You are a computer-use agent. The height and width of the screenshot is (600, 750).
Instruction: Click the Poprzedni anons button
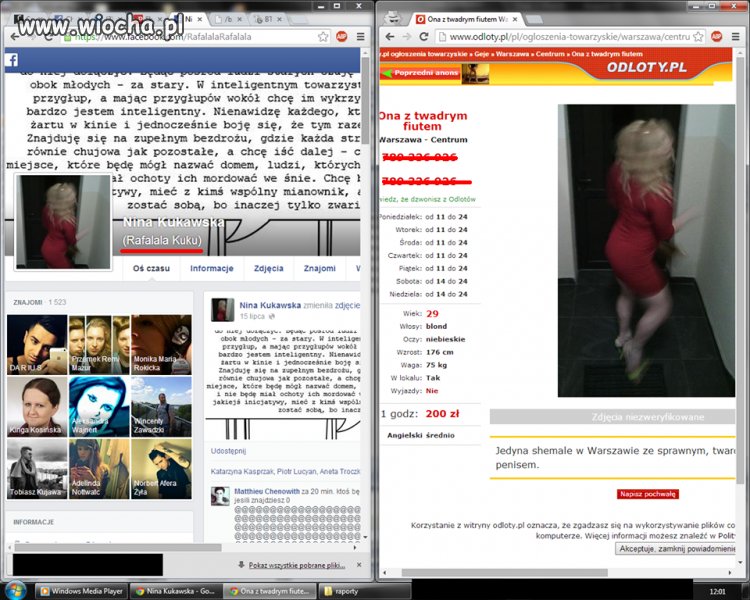[x=420, y=73]
